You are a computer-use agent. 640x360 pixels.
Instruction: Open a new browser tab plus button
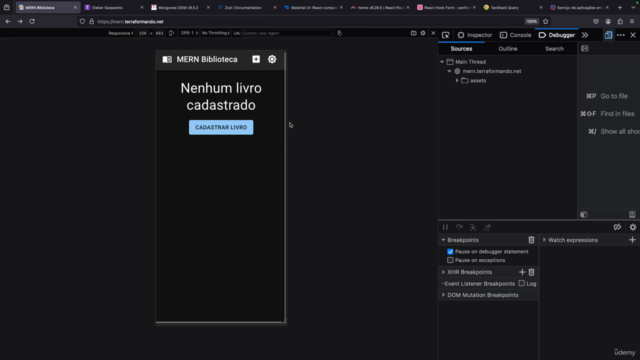click(620, 7)
